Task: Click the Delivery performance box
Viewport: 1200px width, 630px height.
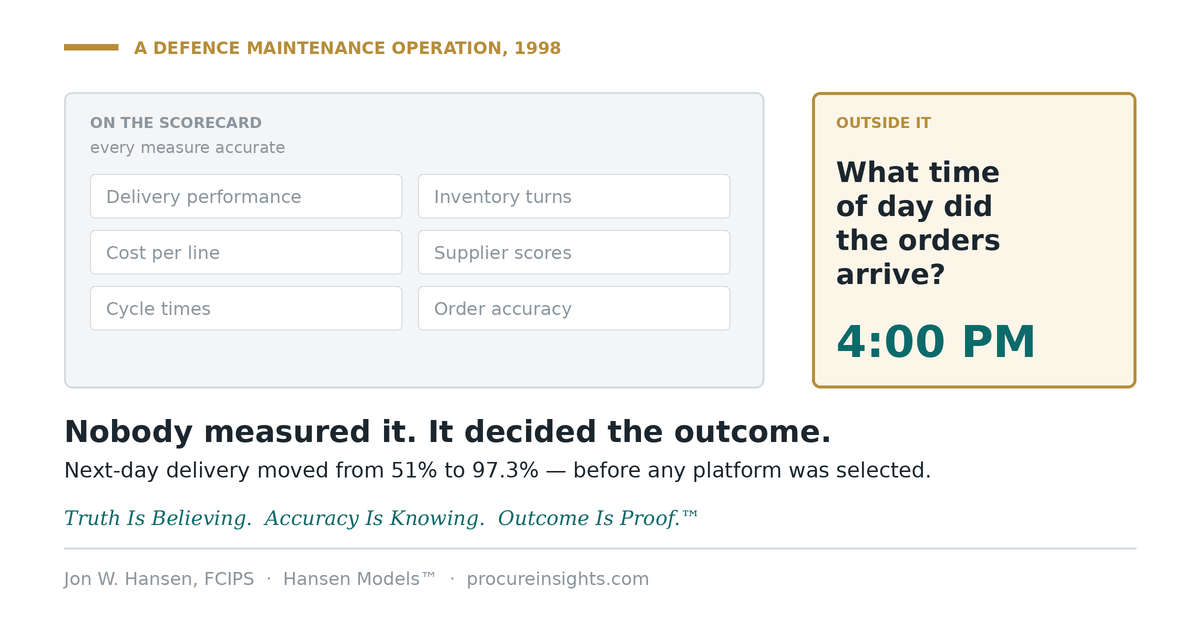Action: tap(246, 196)
